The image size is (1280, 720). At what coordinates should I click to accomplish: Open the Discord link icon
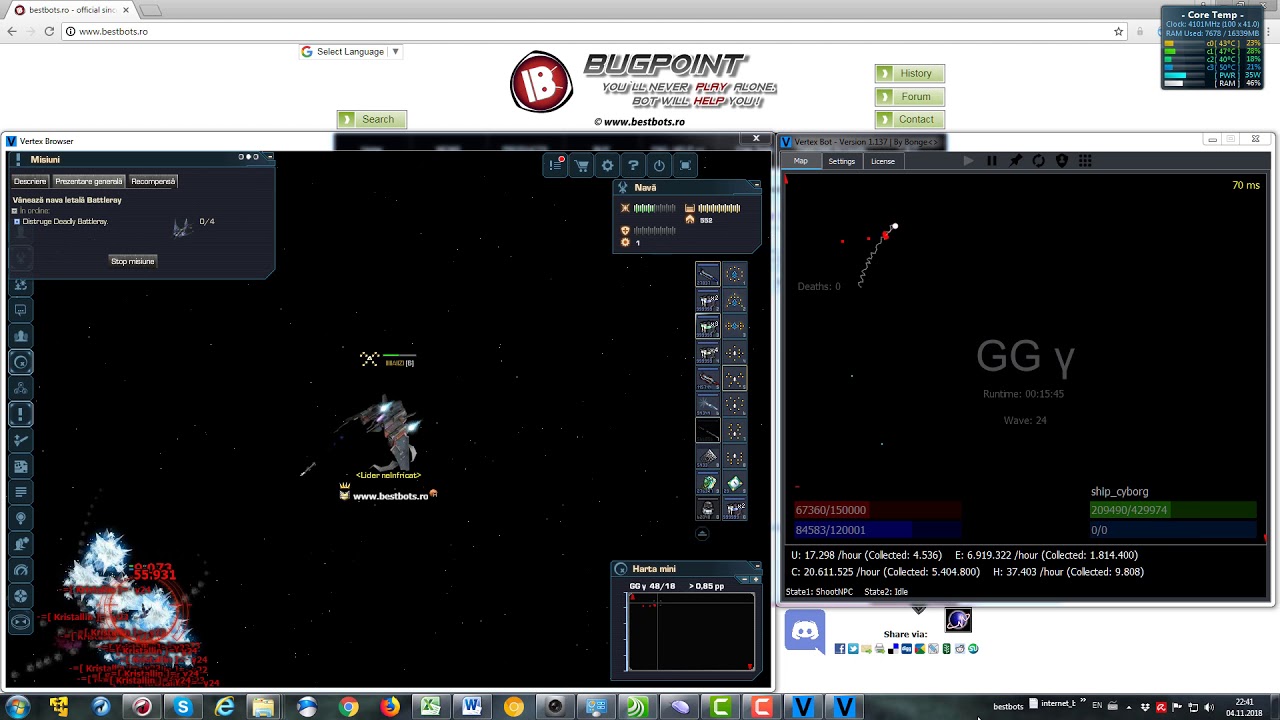805,632
